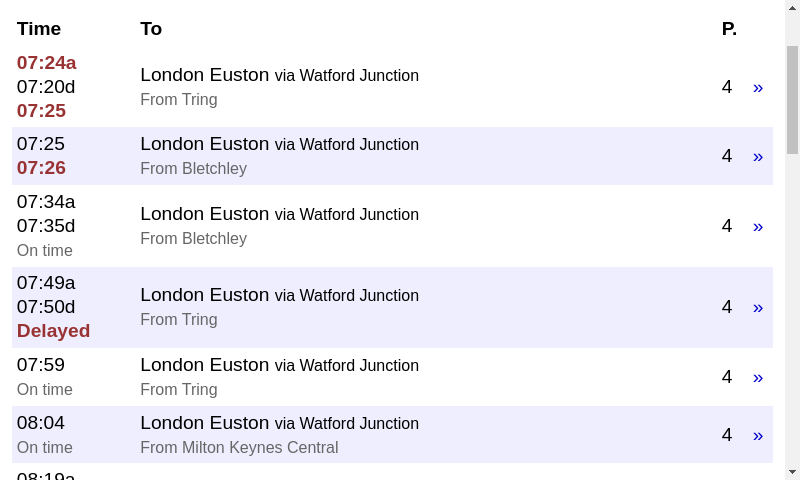Click the » arrow on 07:25 Bletchley row
Screen dimensions: 800x480
[758, 156]
